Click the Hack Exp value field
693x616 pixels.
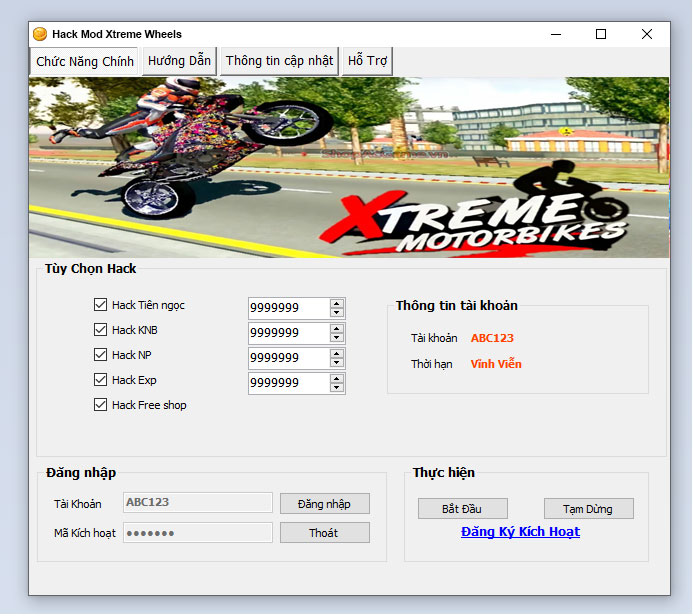pos(289,383)
